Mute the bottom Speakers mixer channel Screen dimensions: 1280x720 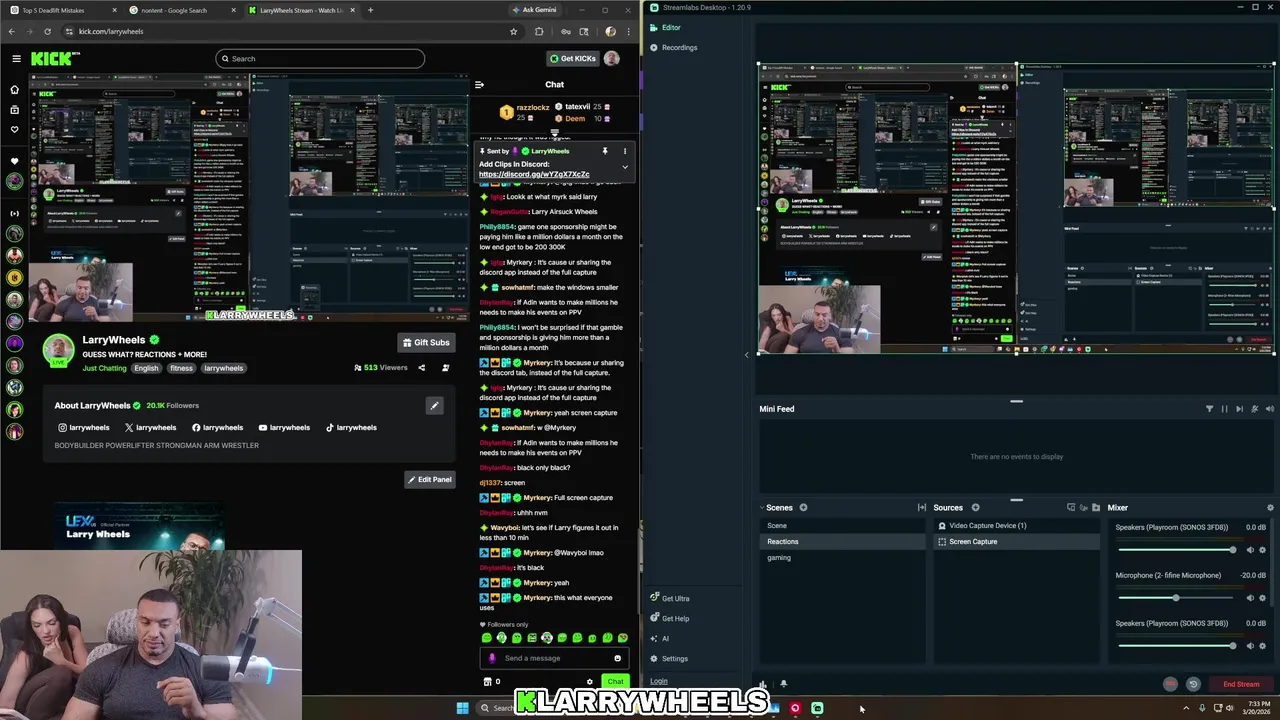click(1249, 646)
